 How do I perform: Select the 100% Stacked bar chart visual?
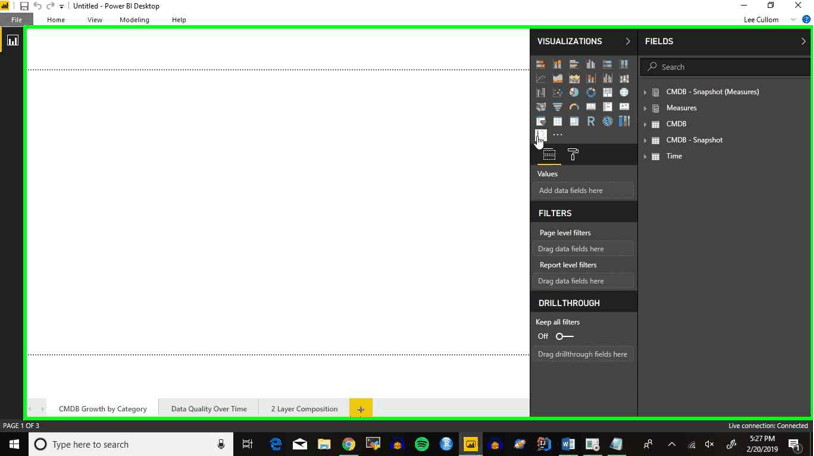tap(607, 64)
